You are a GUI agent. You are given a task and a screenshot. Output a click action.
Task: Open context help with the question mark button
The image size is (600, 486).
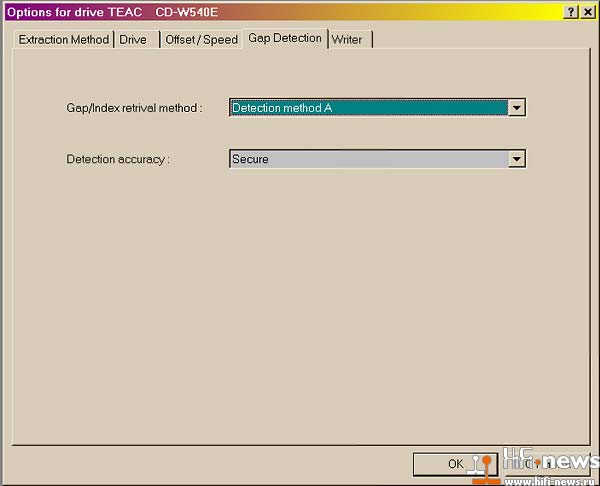click(571, 12)
